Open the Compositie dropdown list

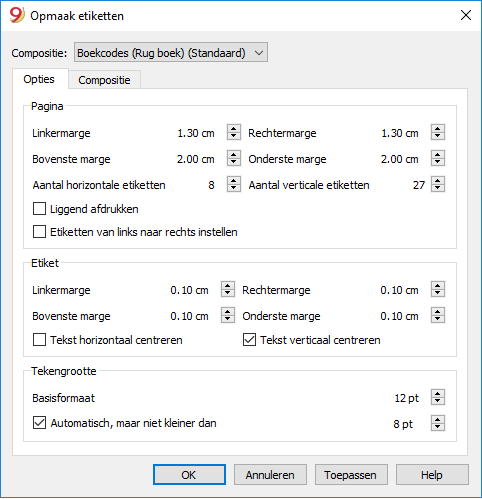click(x=171, y=52)
